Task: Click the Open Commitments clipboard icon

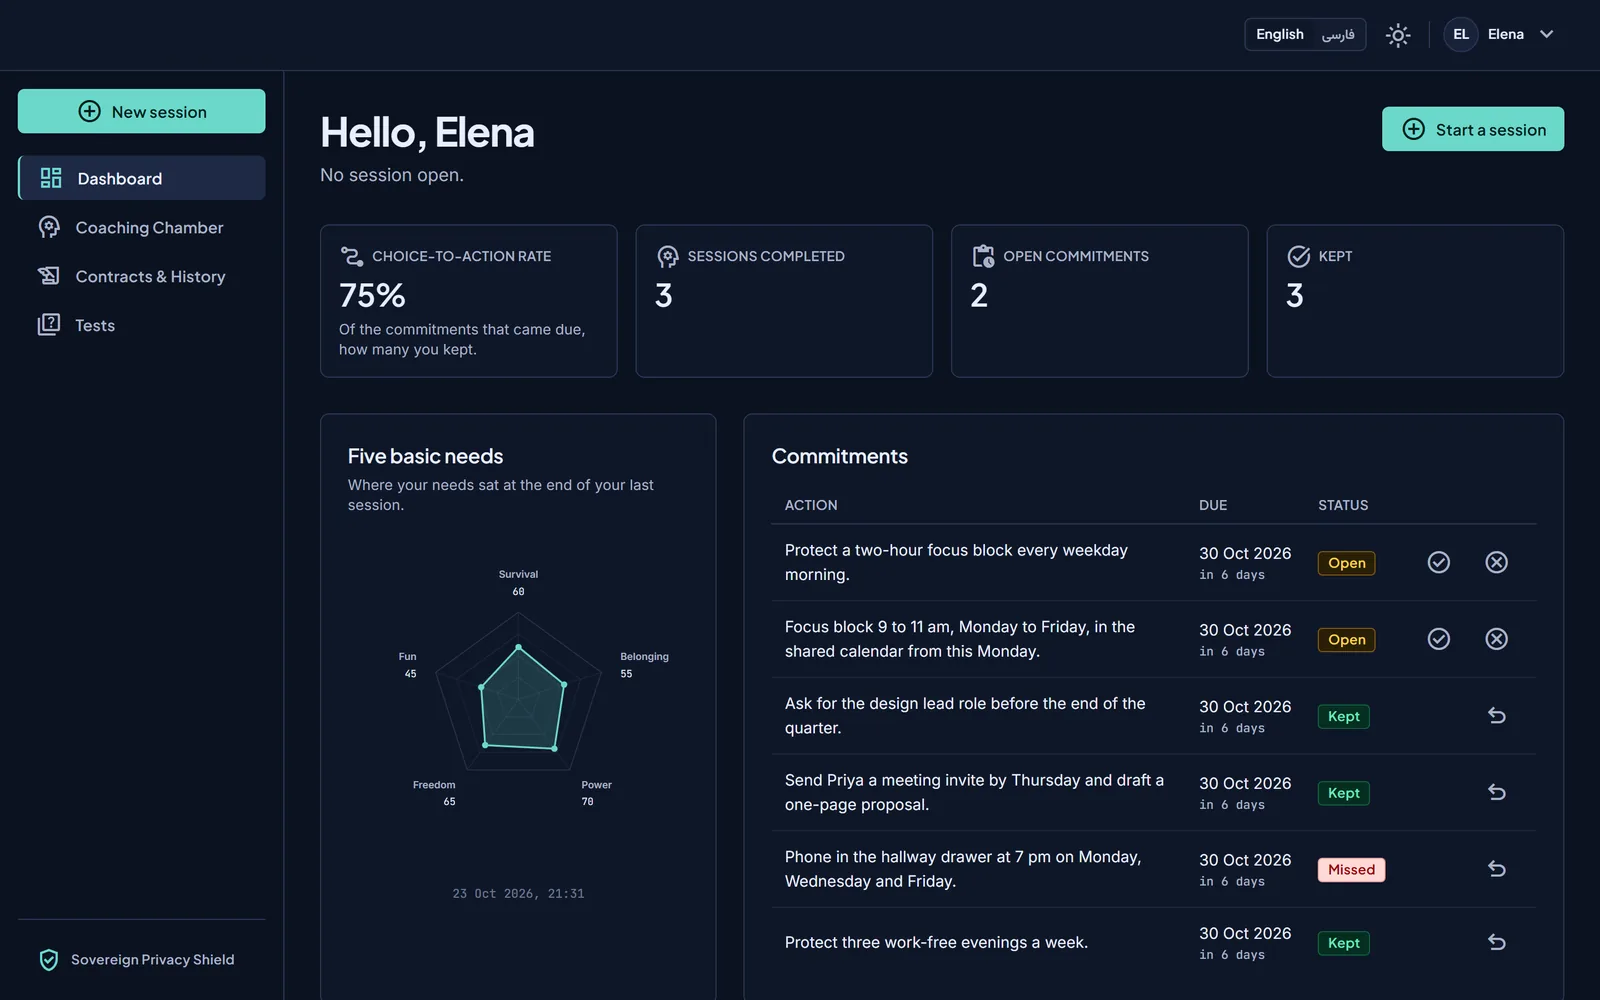Action: point(983,257)
